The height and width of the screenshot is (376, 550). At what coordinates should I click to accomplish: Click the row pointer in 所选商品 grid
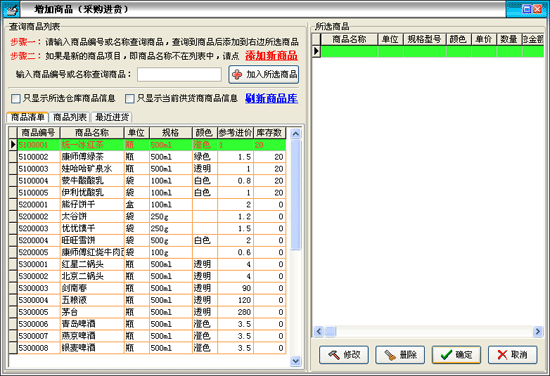tap(316, 51)
